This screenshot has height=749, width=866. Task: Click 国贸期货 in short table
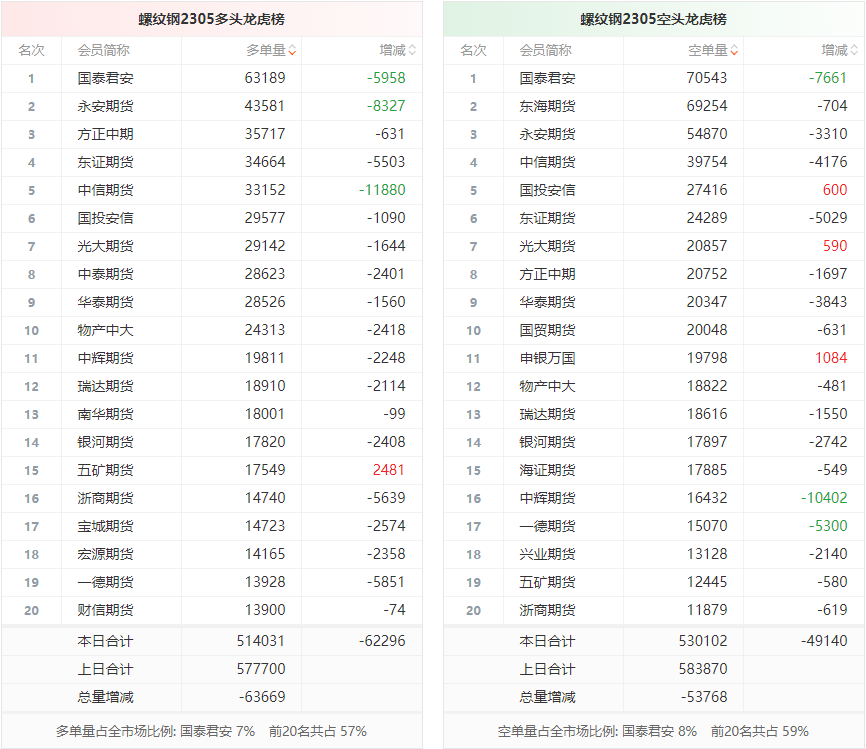pos(547,330)
